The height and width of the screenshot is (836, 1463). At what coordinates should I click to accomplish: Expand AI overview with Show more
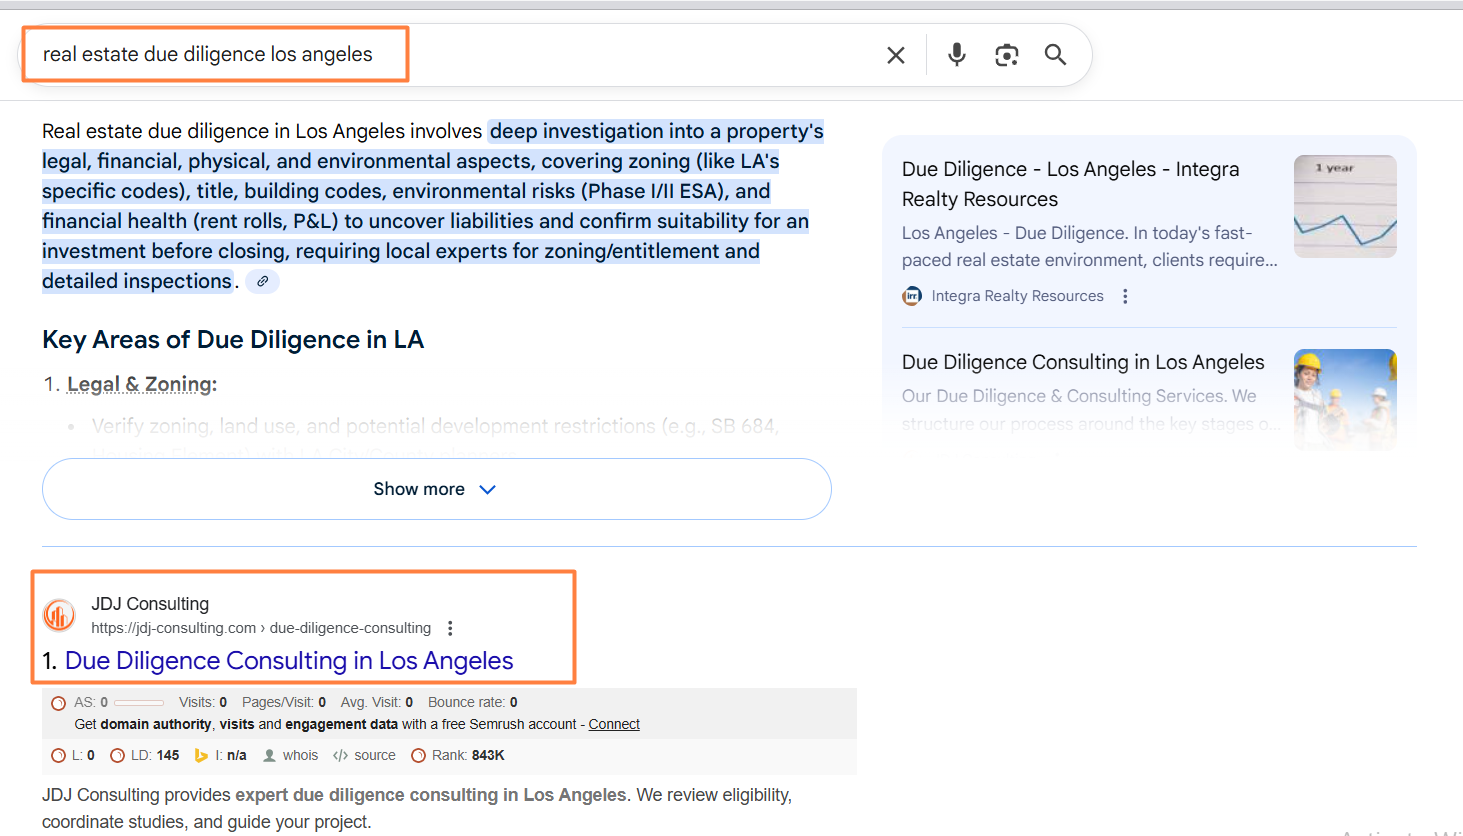pos(437,489)
